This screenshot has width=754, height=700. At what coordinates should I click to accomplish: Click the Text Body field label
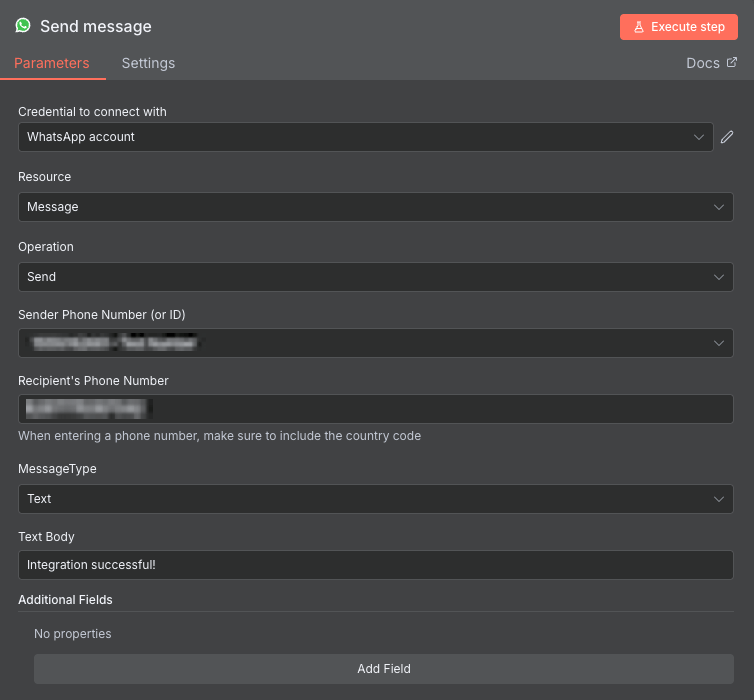click(x=46, y=537)
